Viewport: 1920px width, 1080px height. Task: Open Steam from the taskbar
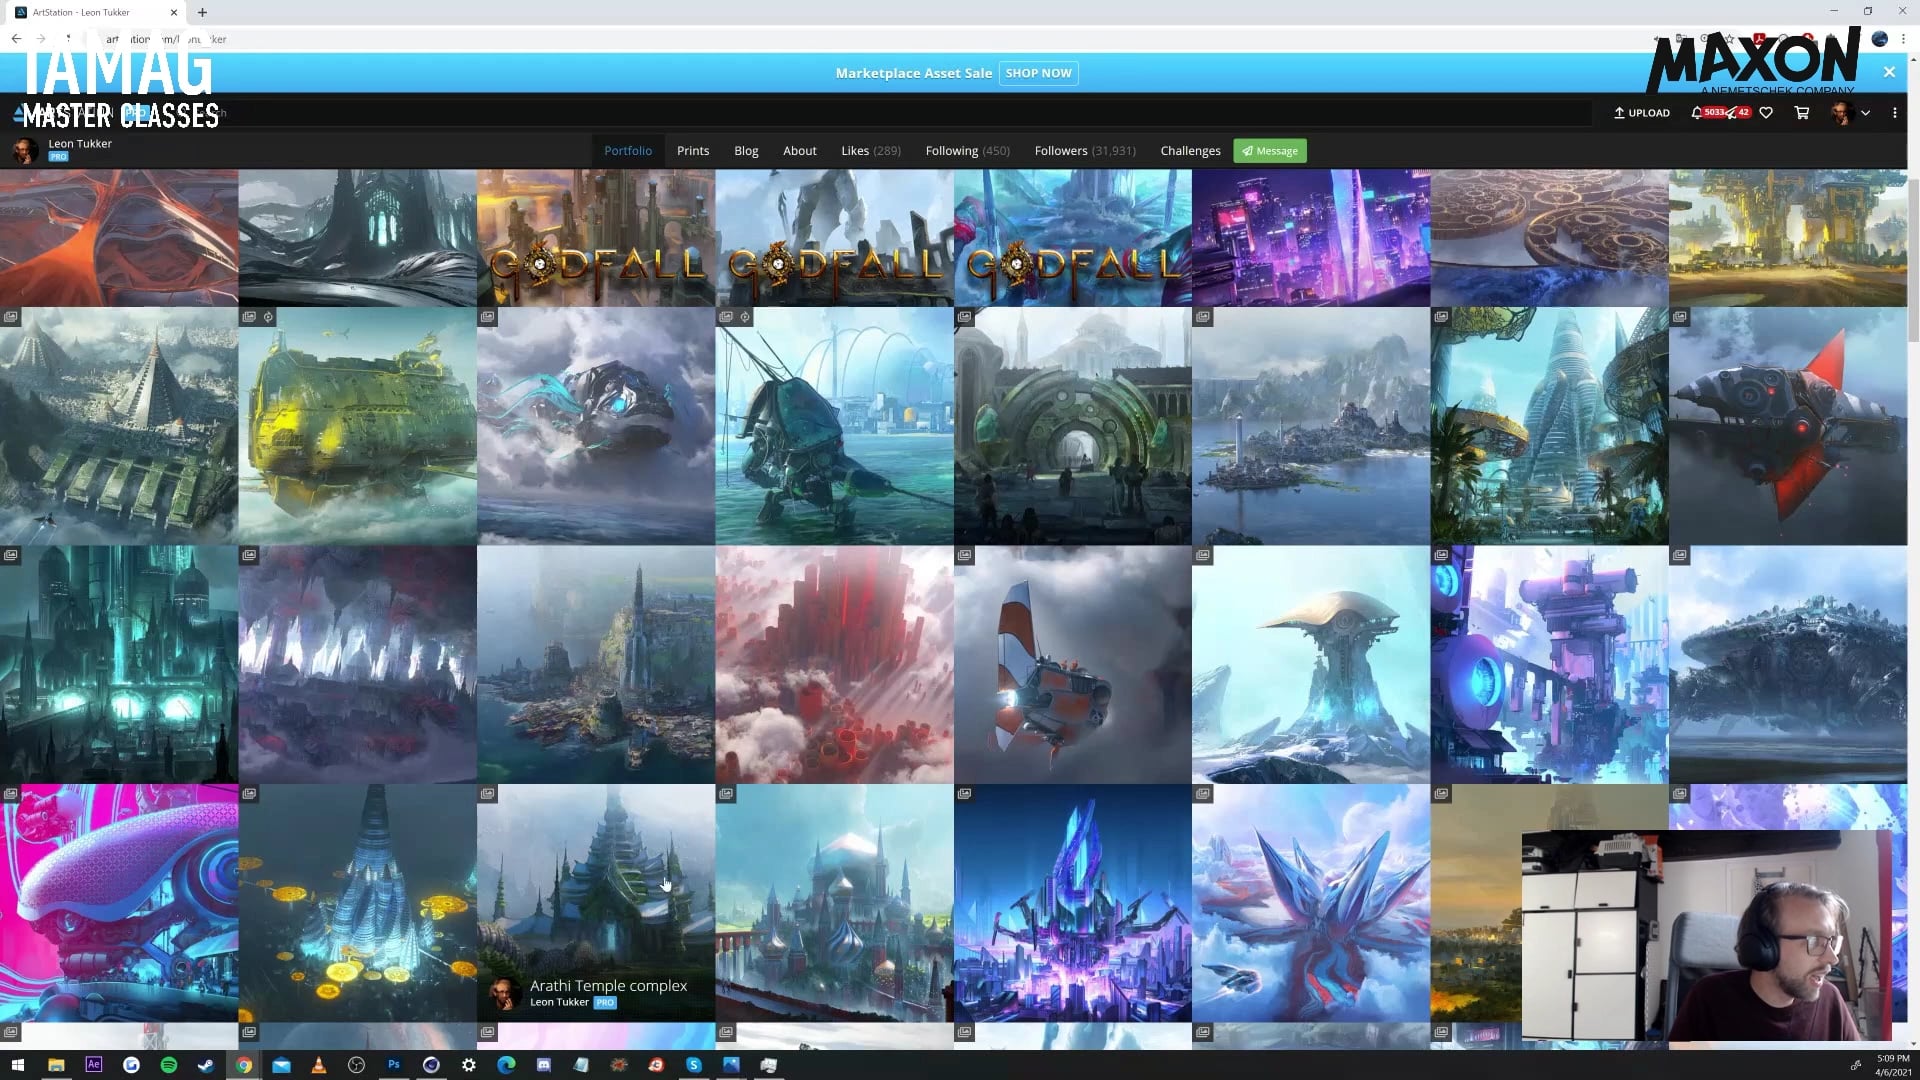(206, 1065)
